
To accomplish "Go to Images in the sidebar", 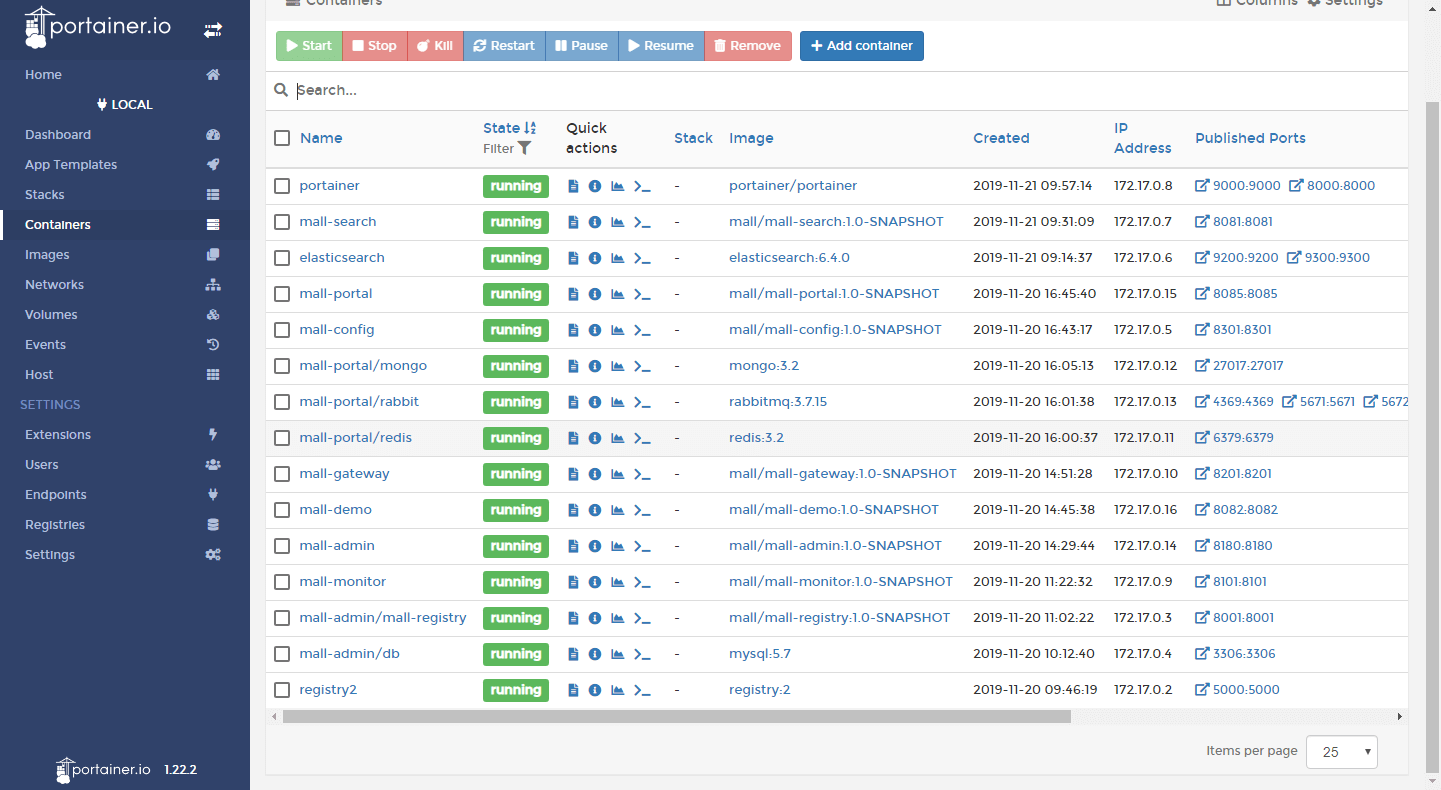I will pos(47,255).
